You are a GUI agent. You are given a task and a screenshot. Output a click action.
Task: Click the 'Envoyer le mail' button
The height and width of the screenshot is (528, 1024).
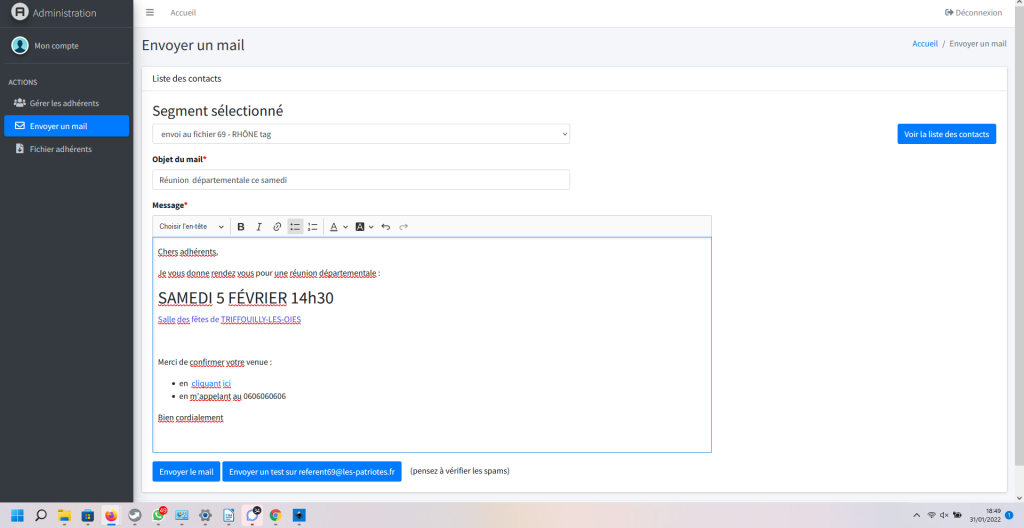[186, 471]
